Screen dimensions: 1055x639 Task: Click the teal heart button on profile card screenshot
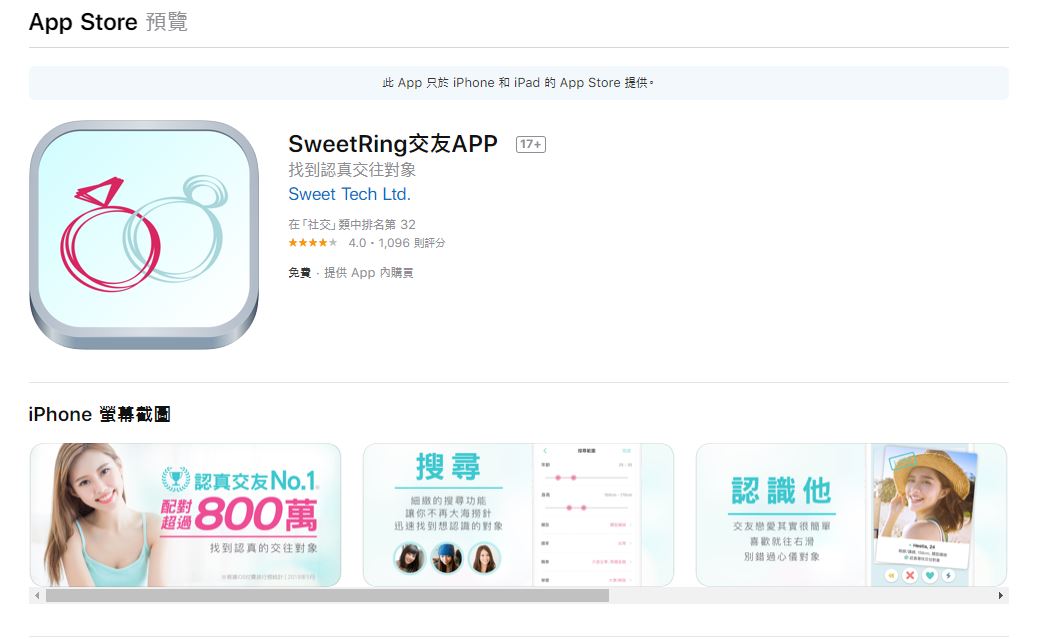coord(929,575)
